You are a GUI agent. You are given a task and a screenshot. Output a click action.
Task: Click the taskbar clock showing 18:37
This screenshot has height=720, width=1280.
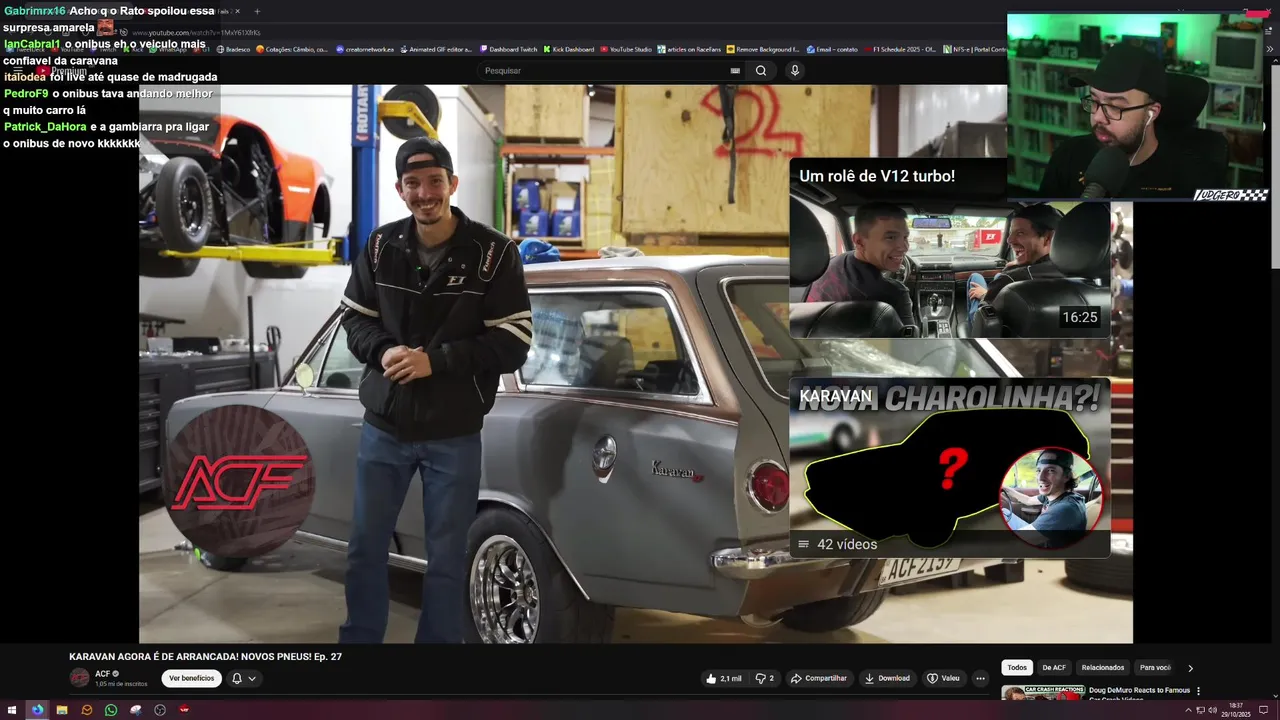coord(1236,710)
